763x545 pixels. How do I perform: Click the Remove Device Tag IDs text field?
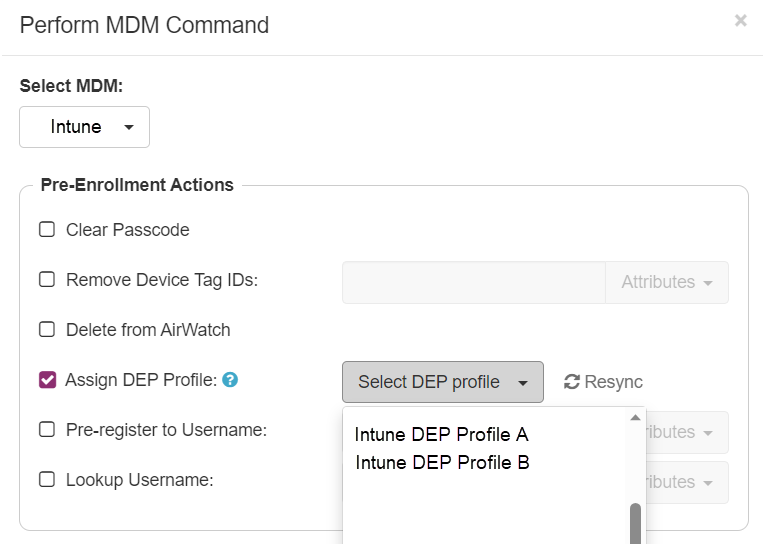474,282
